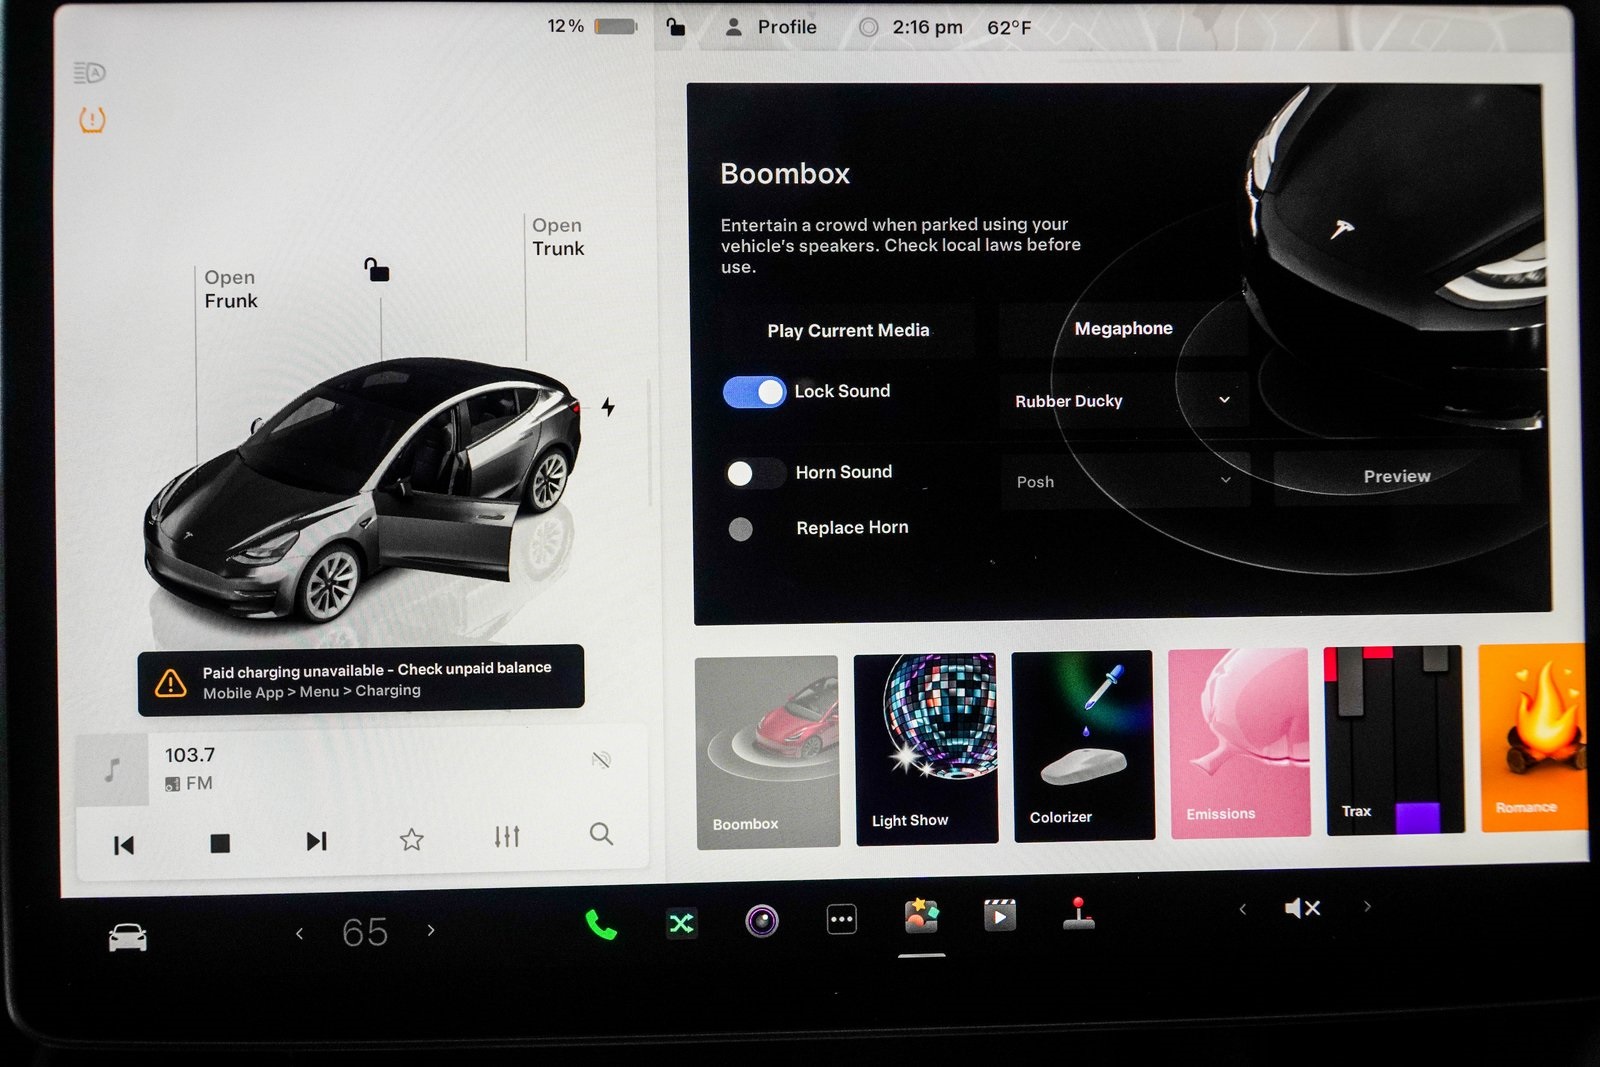
Task: Open all apps three-dot menu
Action: coord(842,919)
